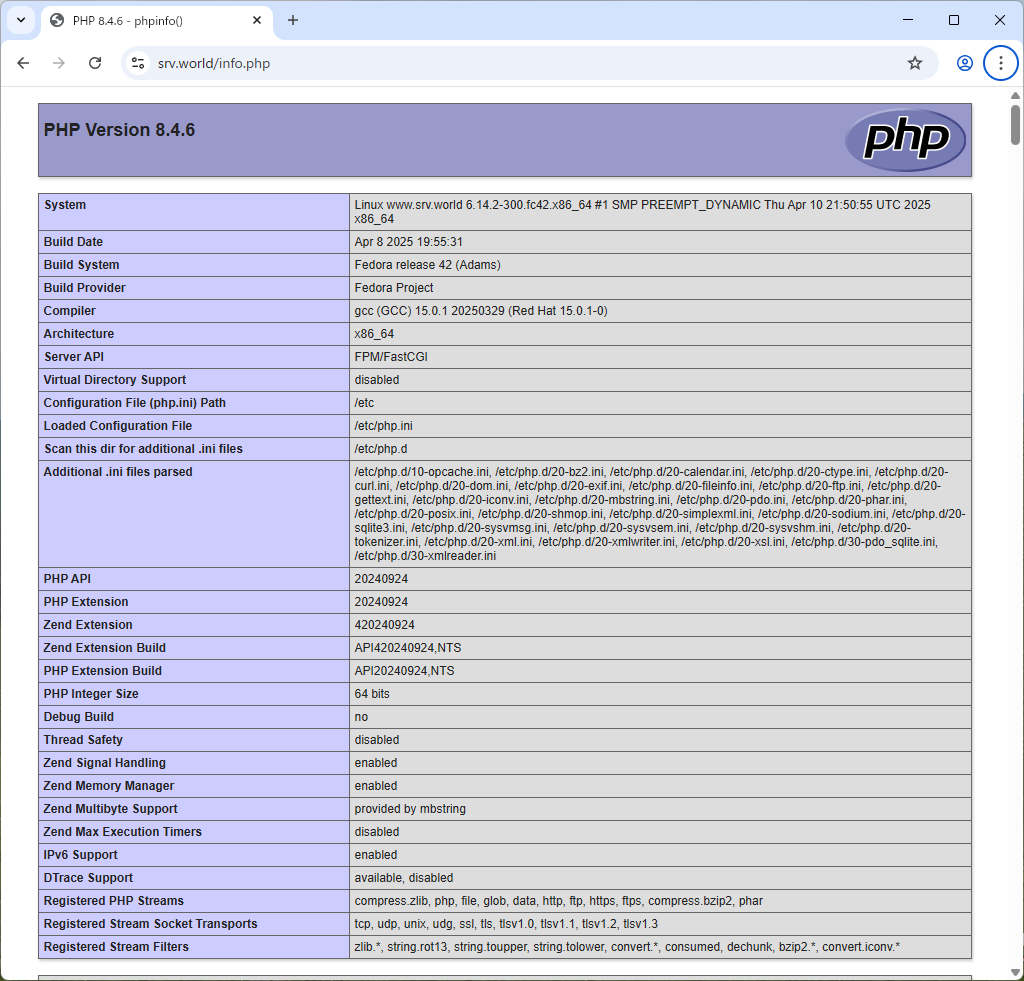Click the value '64 bits'
The image size is (1024, 981).
tap(372, 694)
